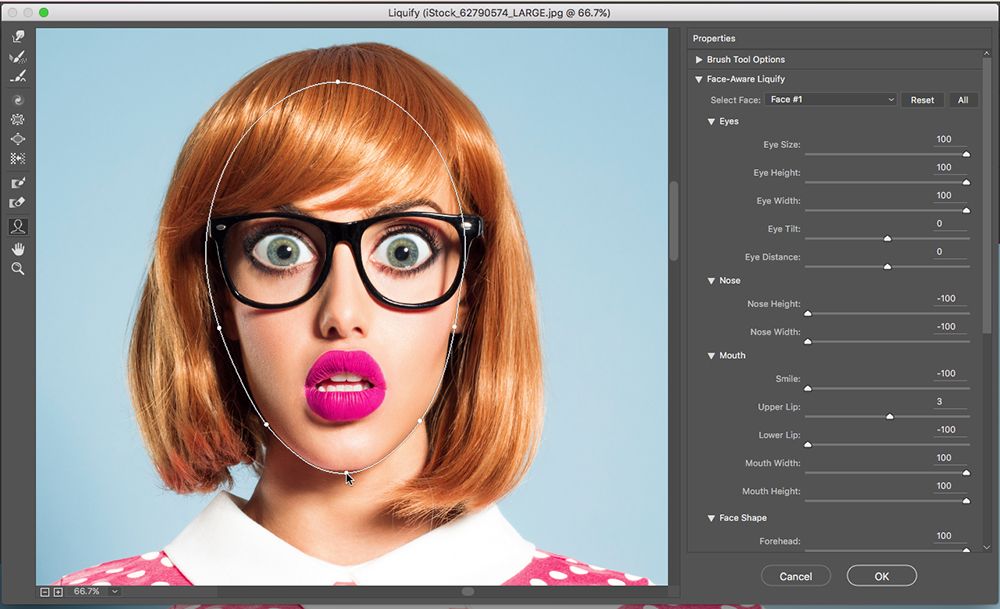Image resolution: width=1000 pixels, height=609 pixels.
Task: Select the Face tool
Action: (17, 226)
